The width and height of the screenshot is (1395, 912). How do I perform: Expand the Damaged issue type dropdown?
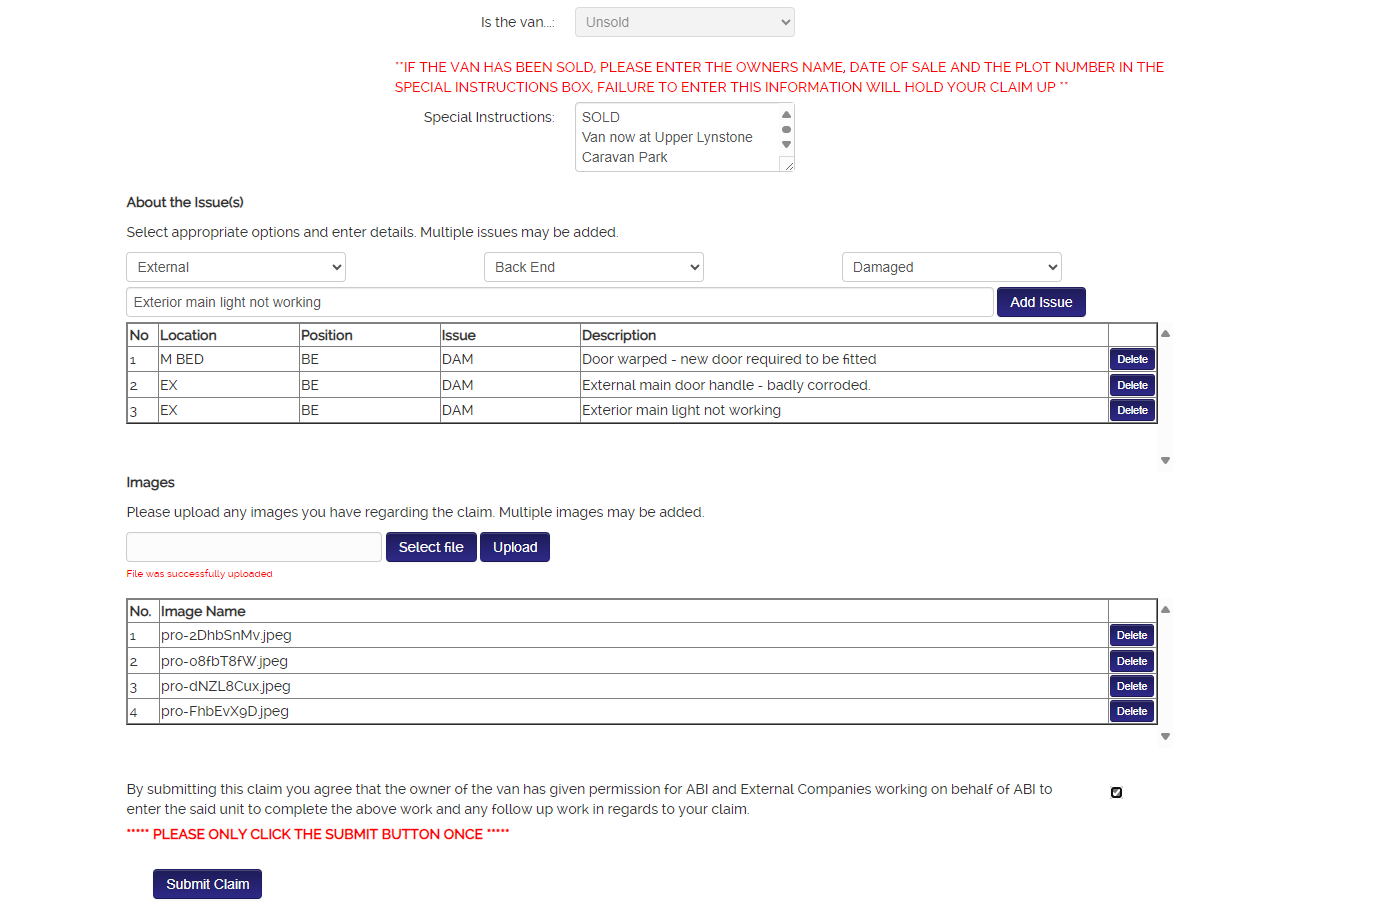tap(951, 267)
